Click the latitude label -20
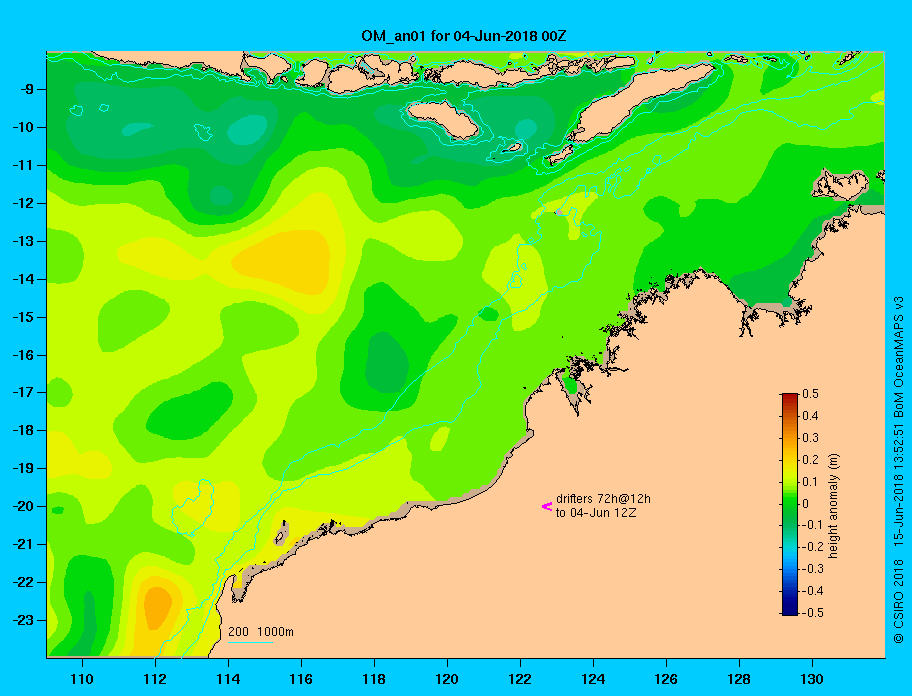 coord(23,506)
